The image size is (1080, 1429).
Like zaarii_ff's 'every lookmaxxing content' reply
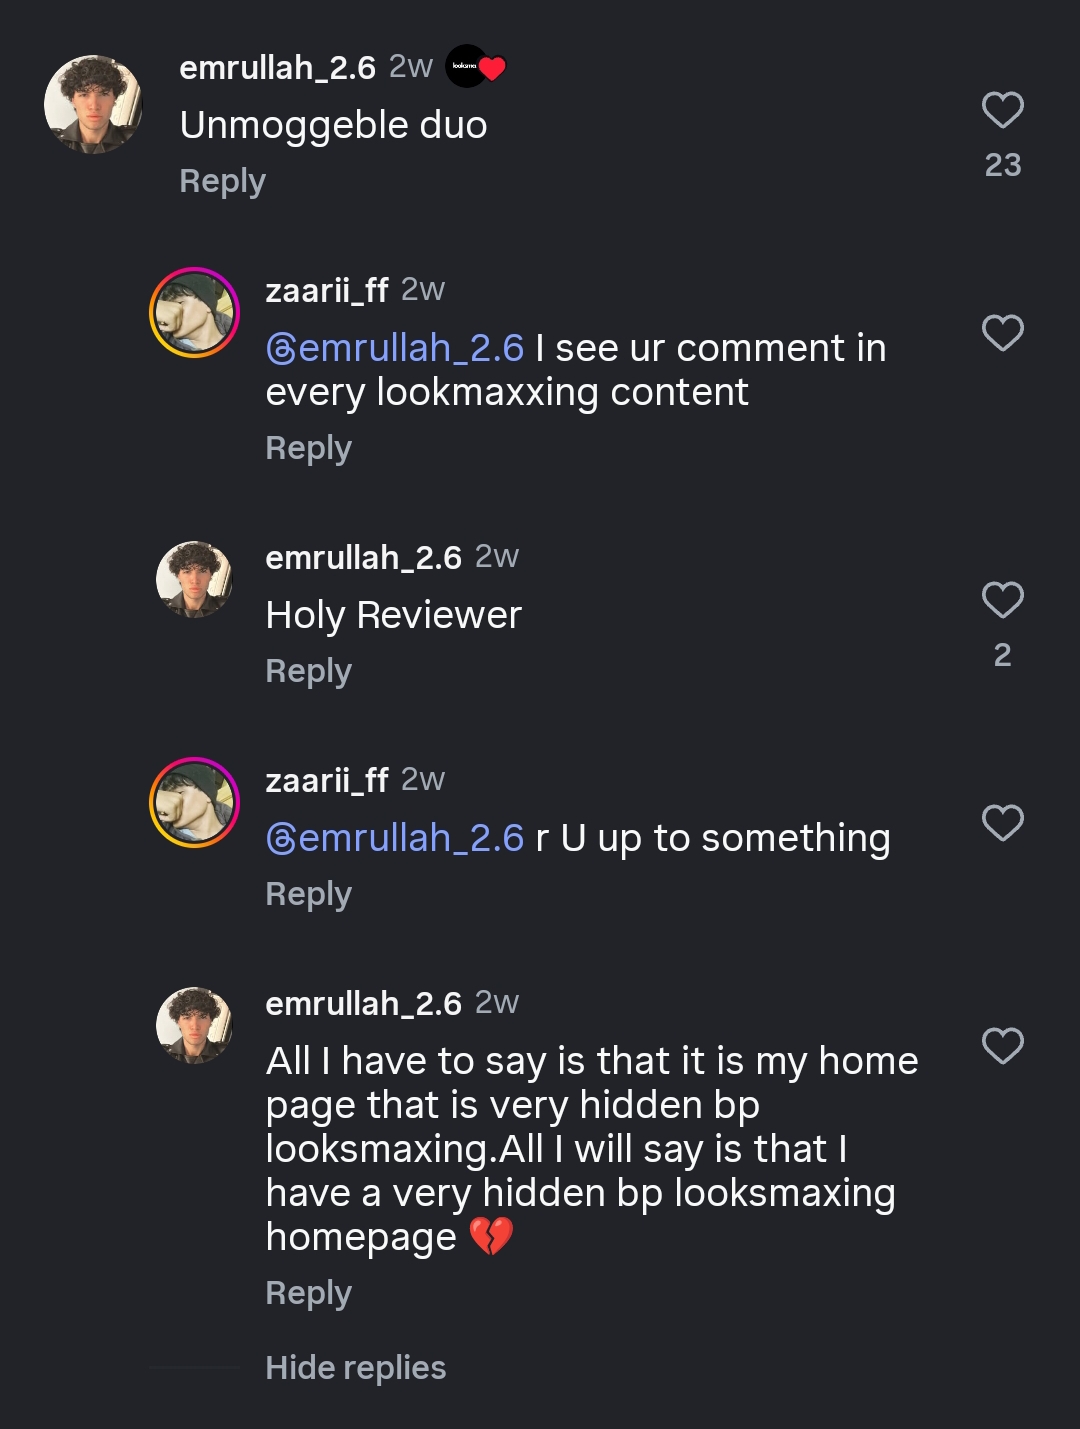1002,333
